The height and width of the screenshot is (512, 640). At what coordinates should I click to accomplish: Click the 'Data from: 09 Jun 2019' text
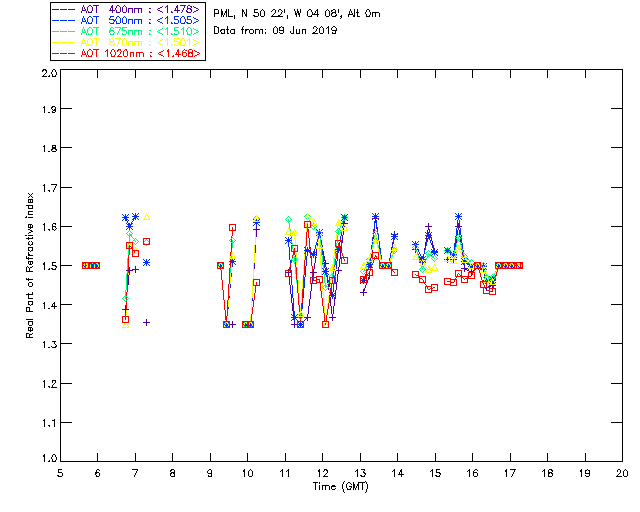pos(275,31)
